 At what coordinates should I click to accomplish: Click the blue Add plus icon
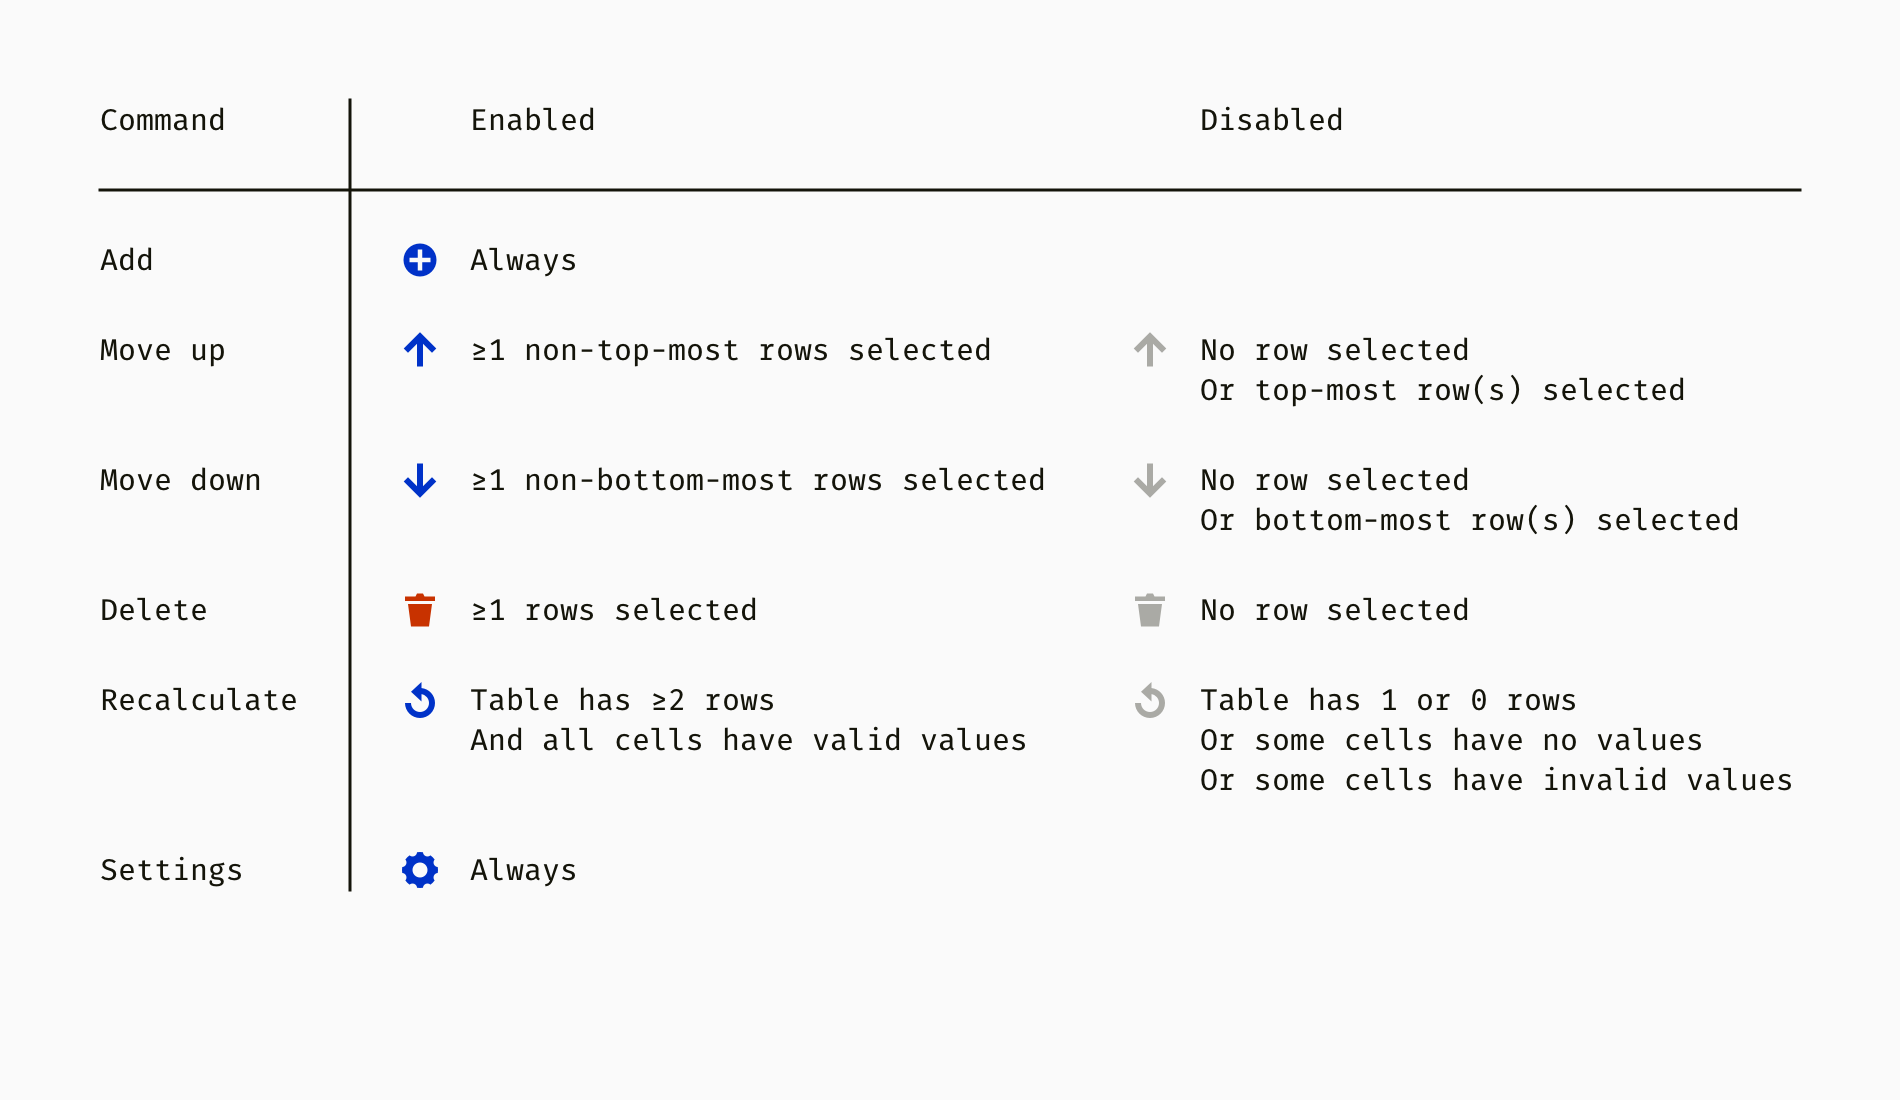(x=420, y=260)
